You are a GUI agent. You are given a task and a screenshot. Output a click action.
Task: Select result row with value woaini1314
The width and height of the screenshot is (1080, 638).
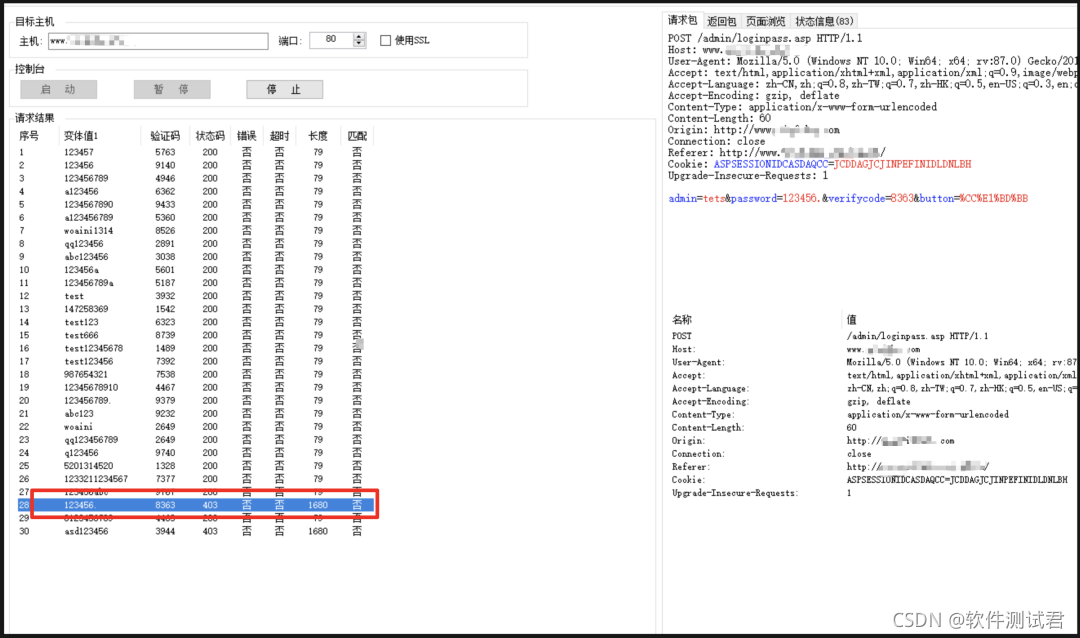coord(196,231)
